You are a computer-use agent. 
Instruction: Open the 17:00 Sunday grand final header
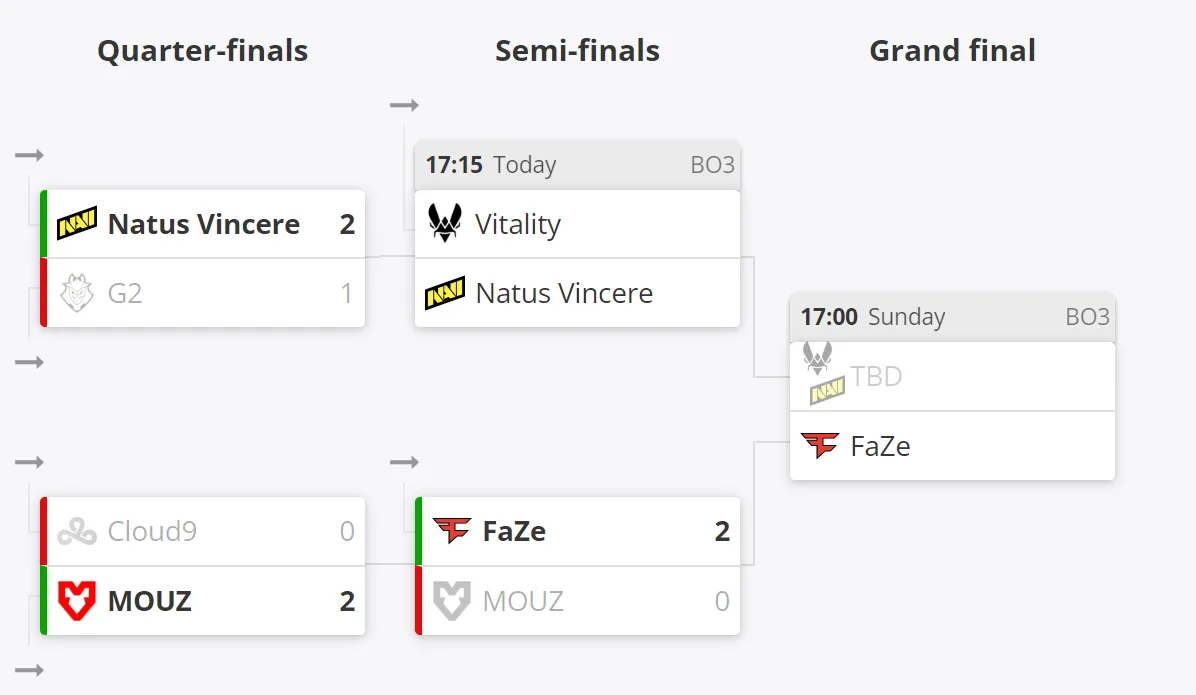952,317
